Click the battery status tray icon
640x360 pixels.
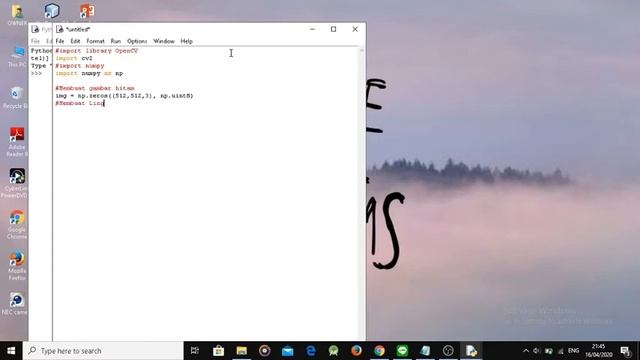549,351
